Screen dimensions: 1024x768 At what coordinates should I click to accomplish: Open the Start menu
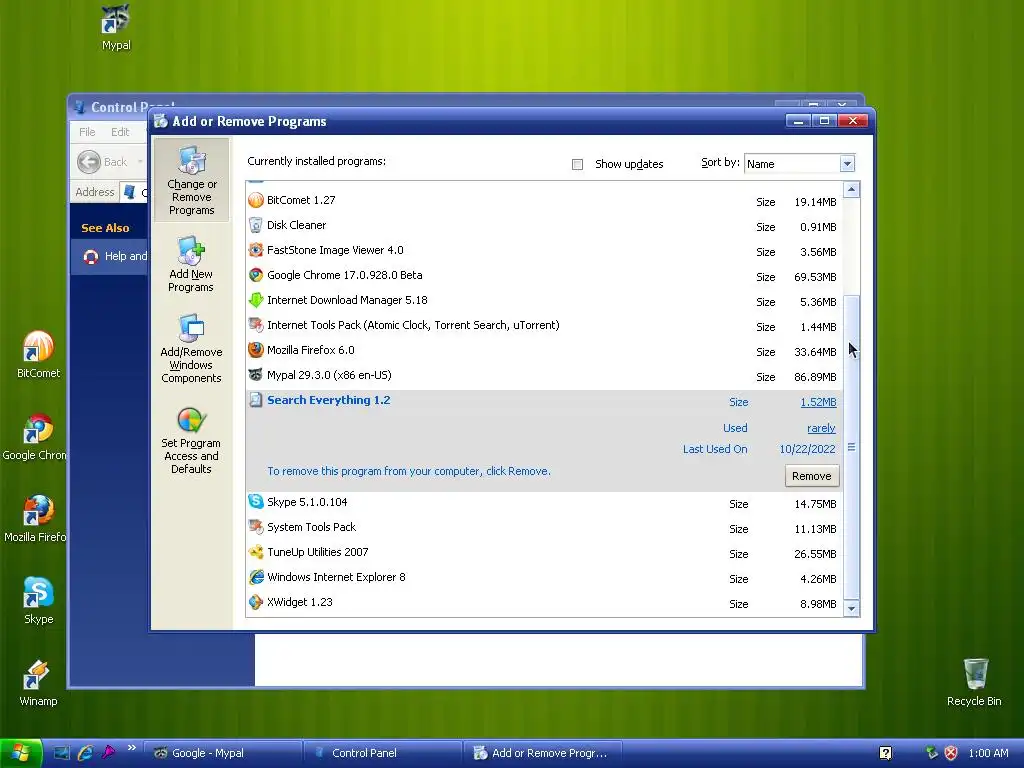[21, 753]
